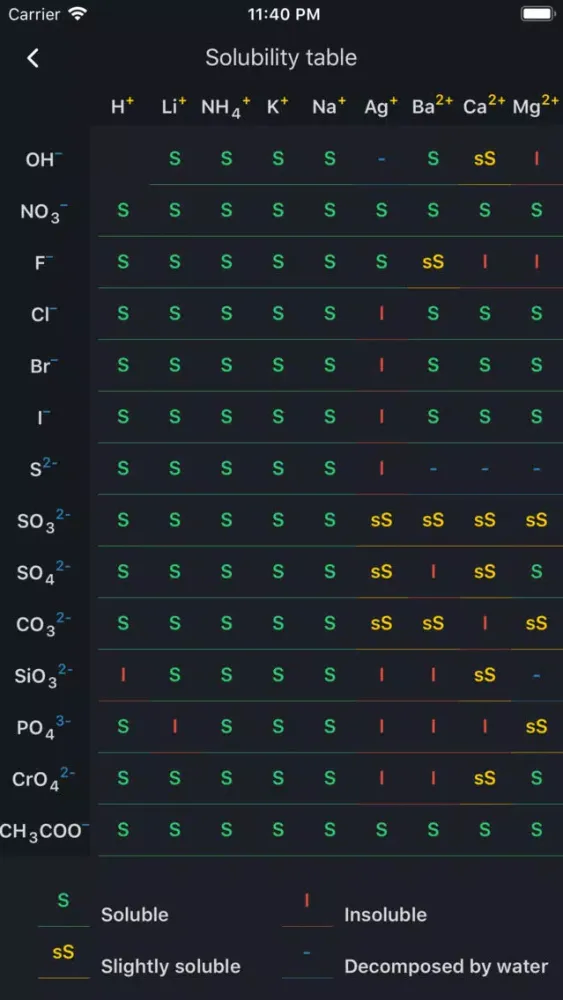The image size is (563, 1000).
Task: Tap the Solubility table title
Action: tap(281, 58)
